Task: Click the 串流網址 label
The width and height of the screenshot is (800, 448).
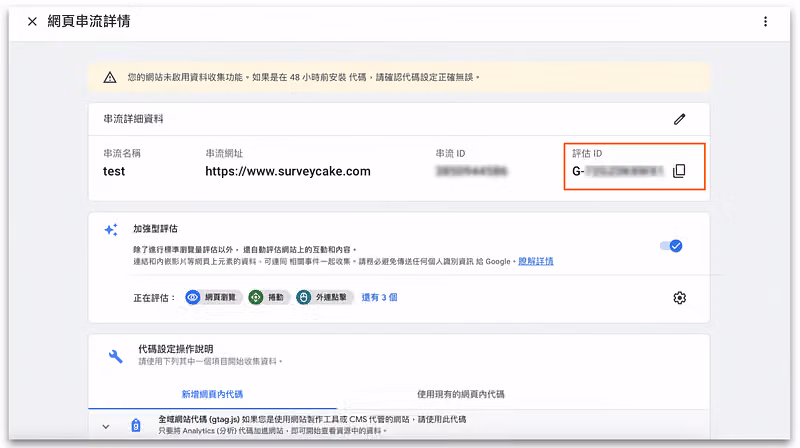Action: (224, 153)
